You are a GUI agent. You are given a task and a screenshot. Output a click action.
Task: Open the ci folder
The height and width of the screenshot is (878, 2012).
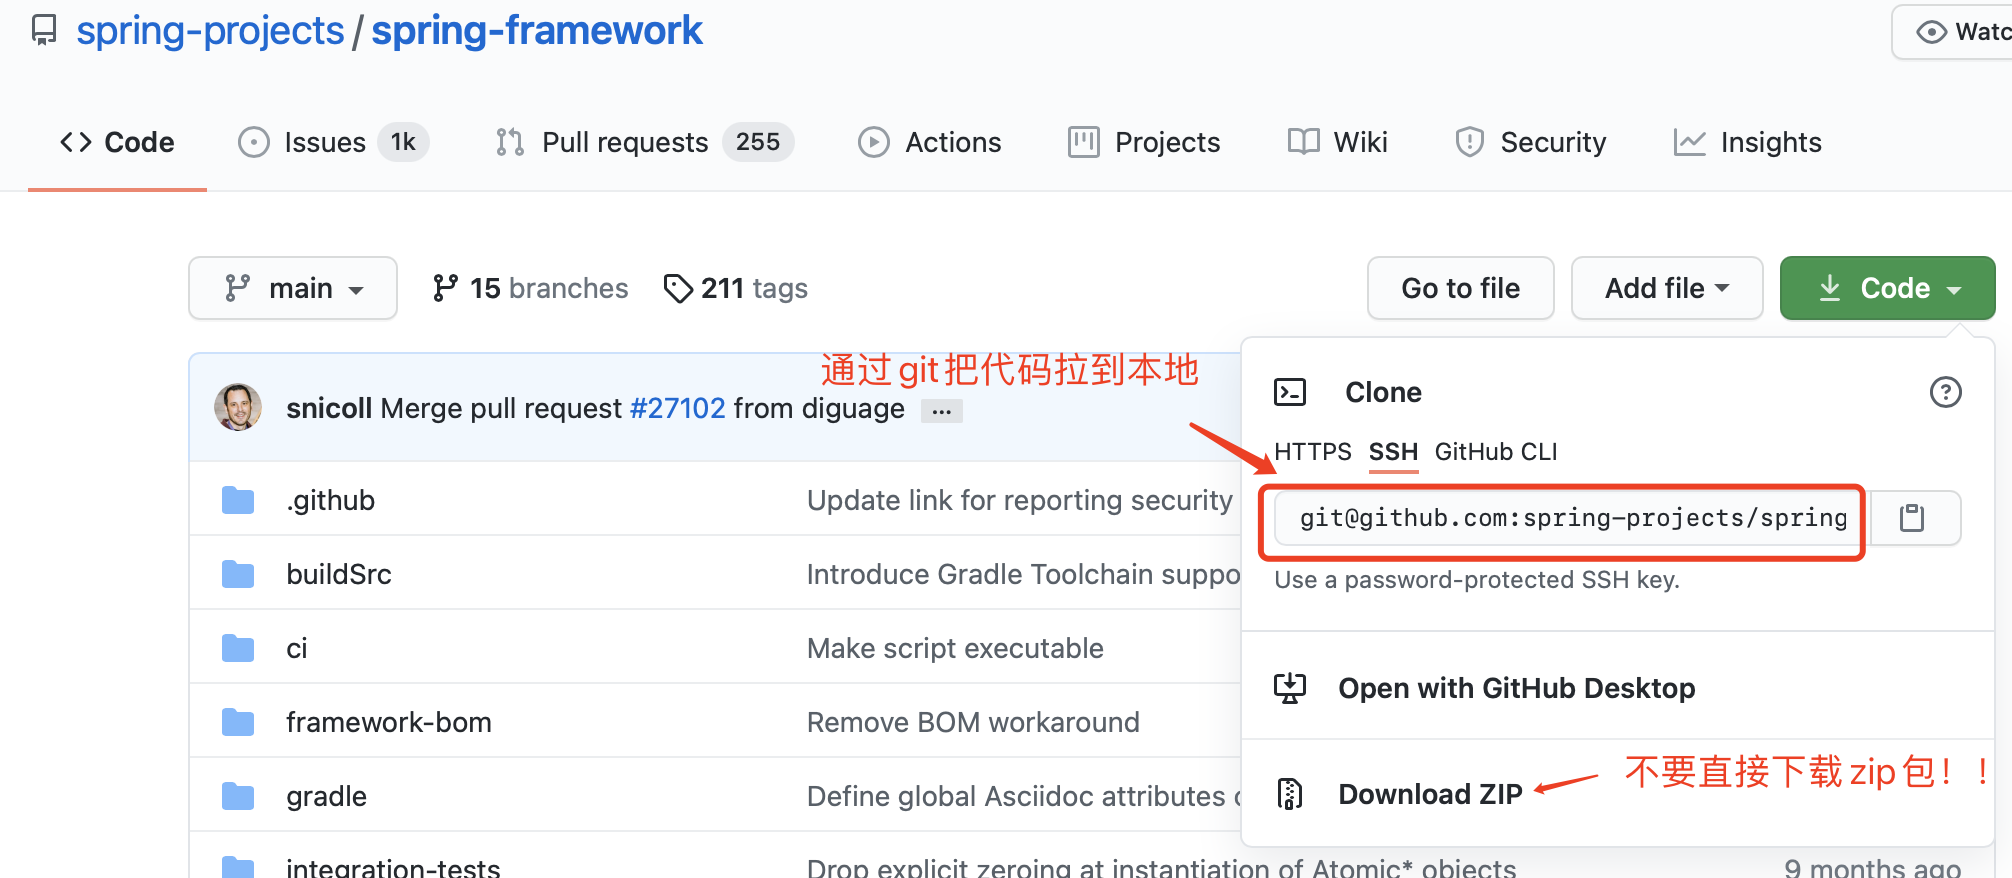coord(297,648)
